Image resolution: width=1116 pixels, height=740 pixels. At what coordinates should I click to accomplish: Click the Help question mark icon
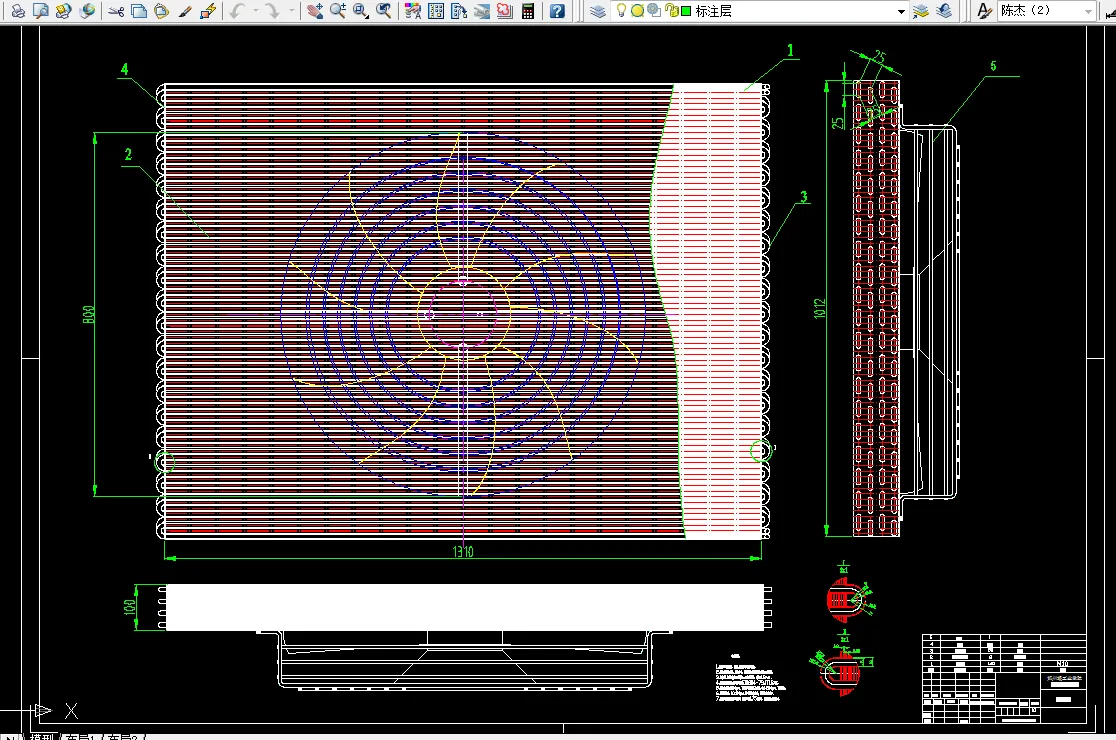[x=557, y=11]
